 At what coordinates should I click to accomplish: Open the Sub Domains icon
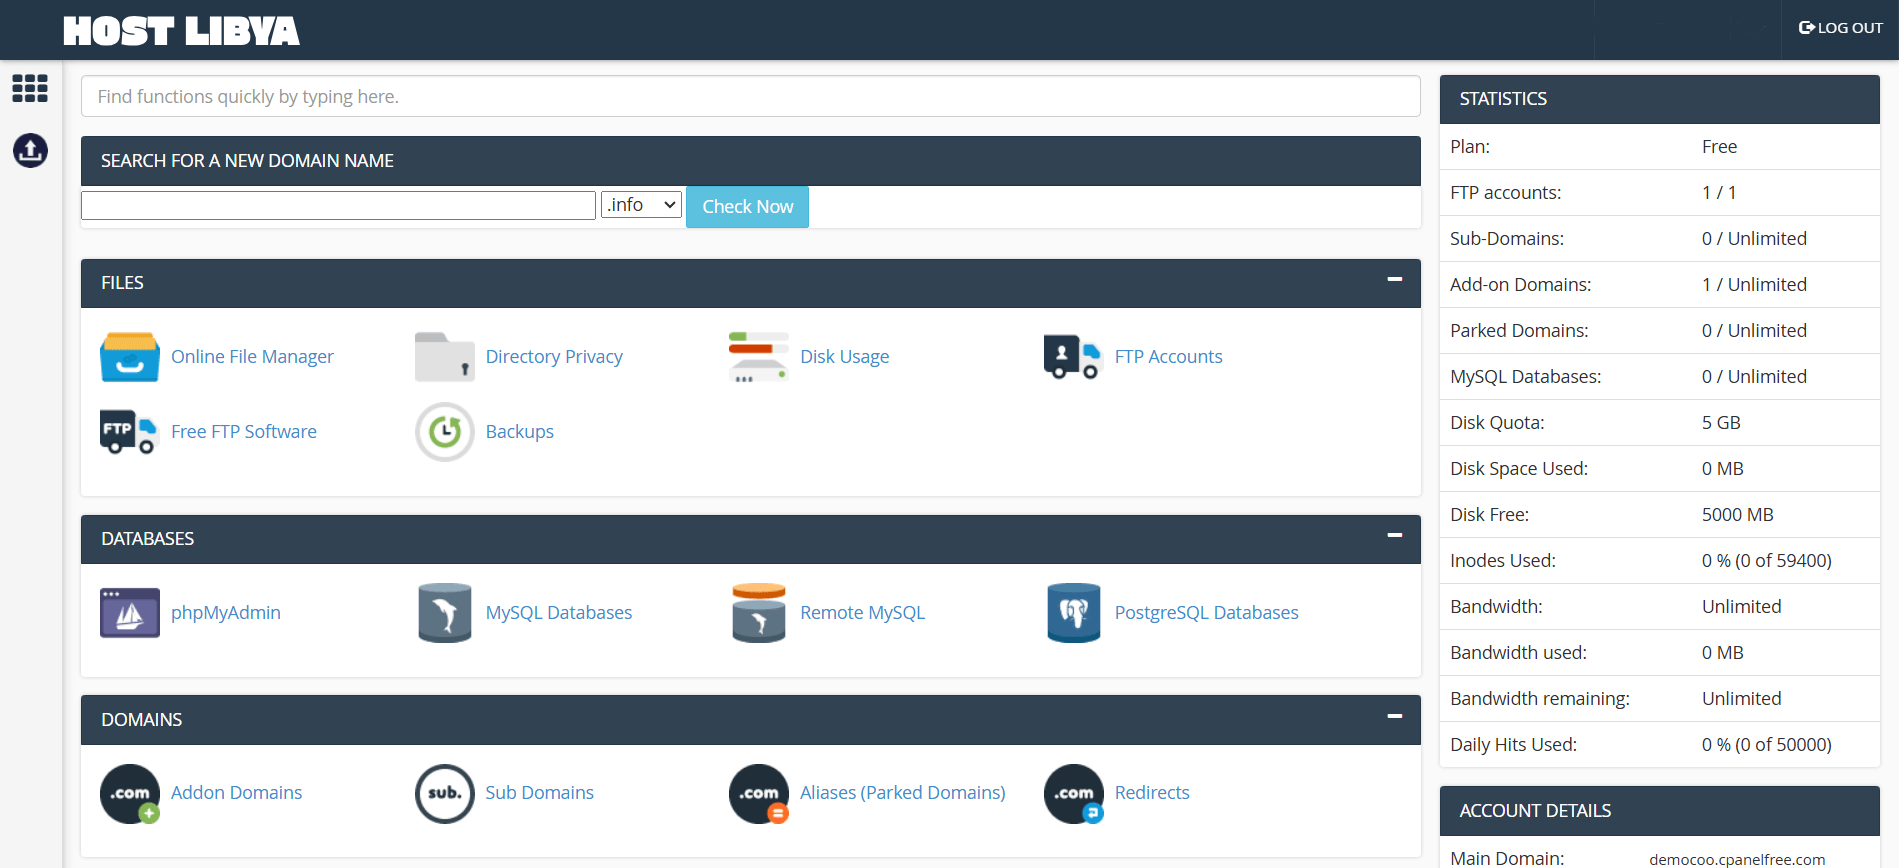pos(444,794)
